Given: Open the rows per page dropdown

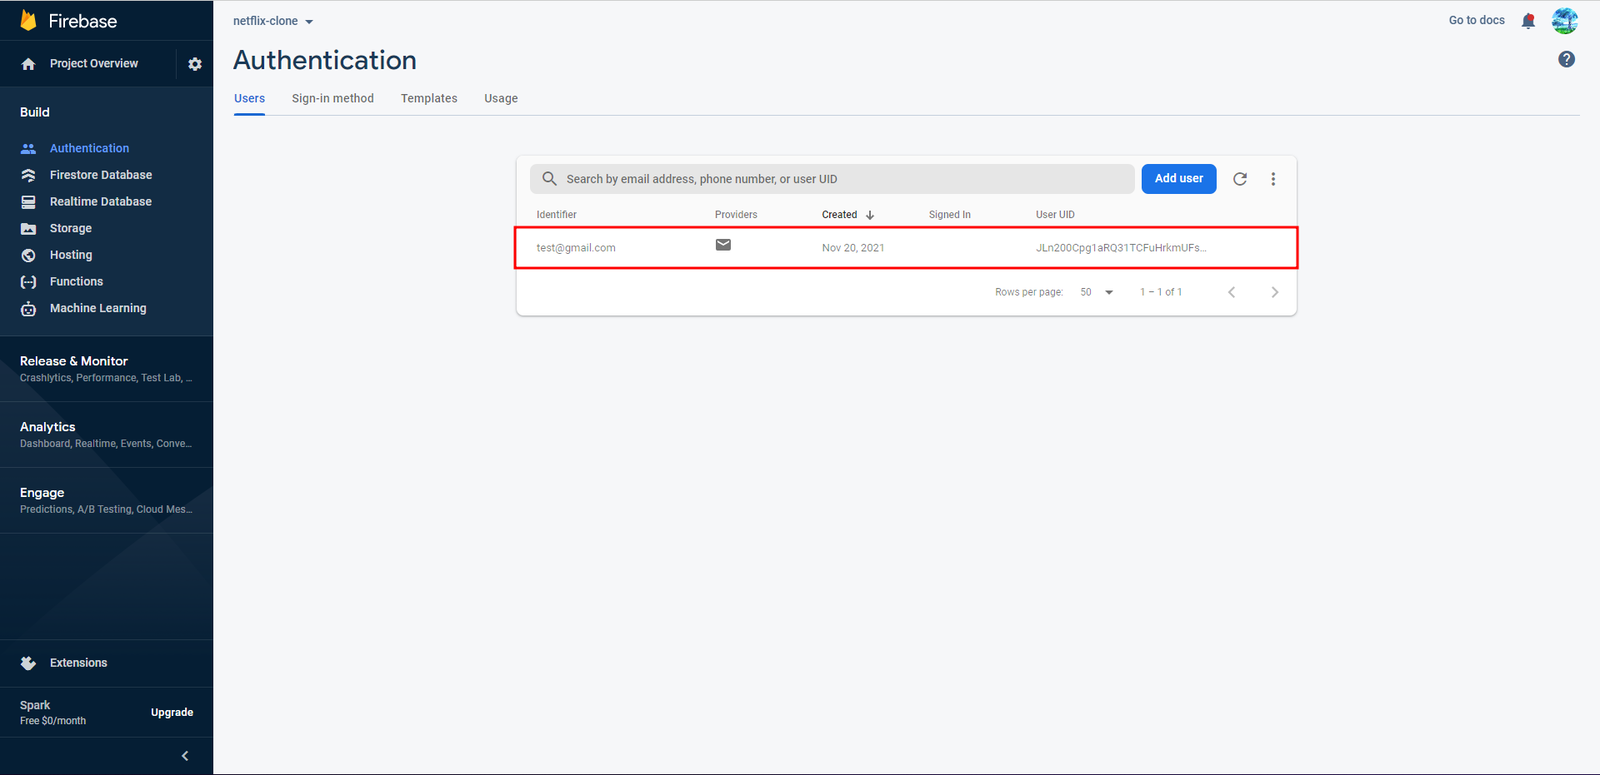Looking at the screenshot, I should click(1097, 292).
